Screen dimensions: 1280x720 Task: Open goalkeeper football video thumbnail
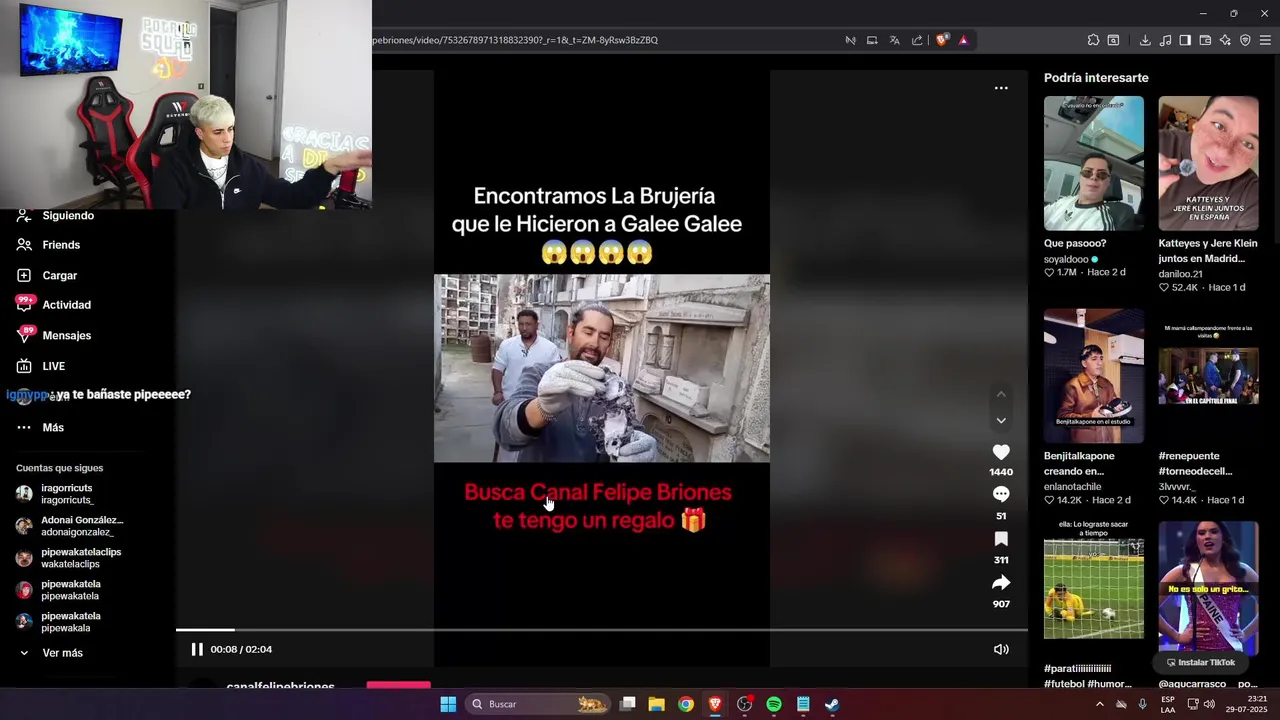point(1094,588)
